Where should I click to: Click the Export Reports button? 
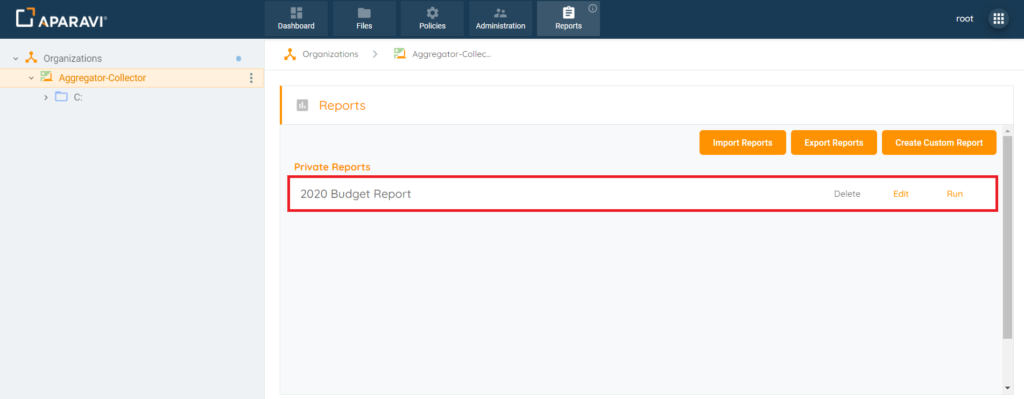point(833,142)
